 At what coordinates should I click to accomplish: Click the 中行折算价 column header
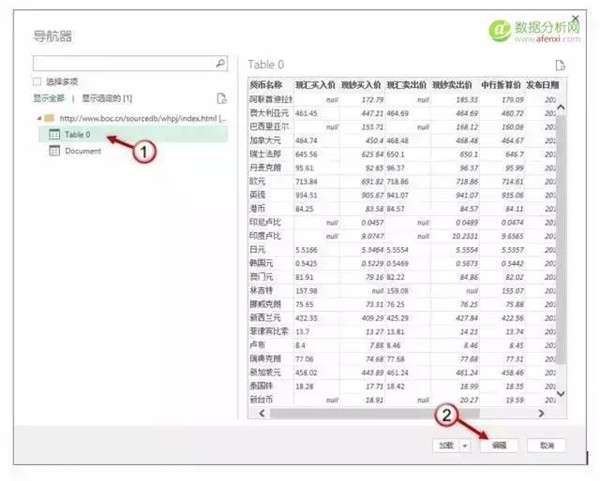click(x=501, y=85)
